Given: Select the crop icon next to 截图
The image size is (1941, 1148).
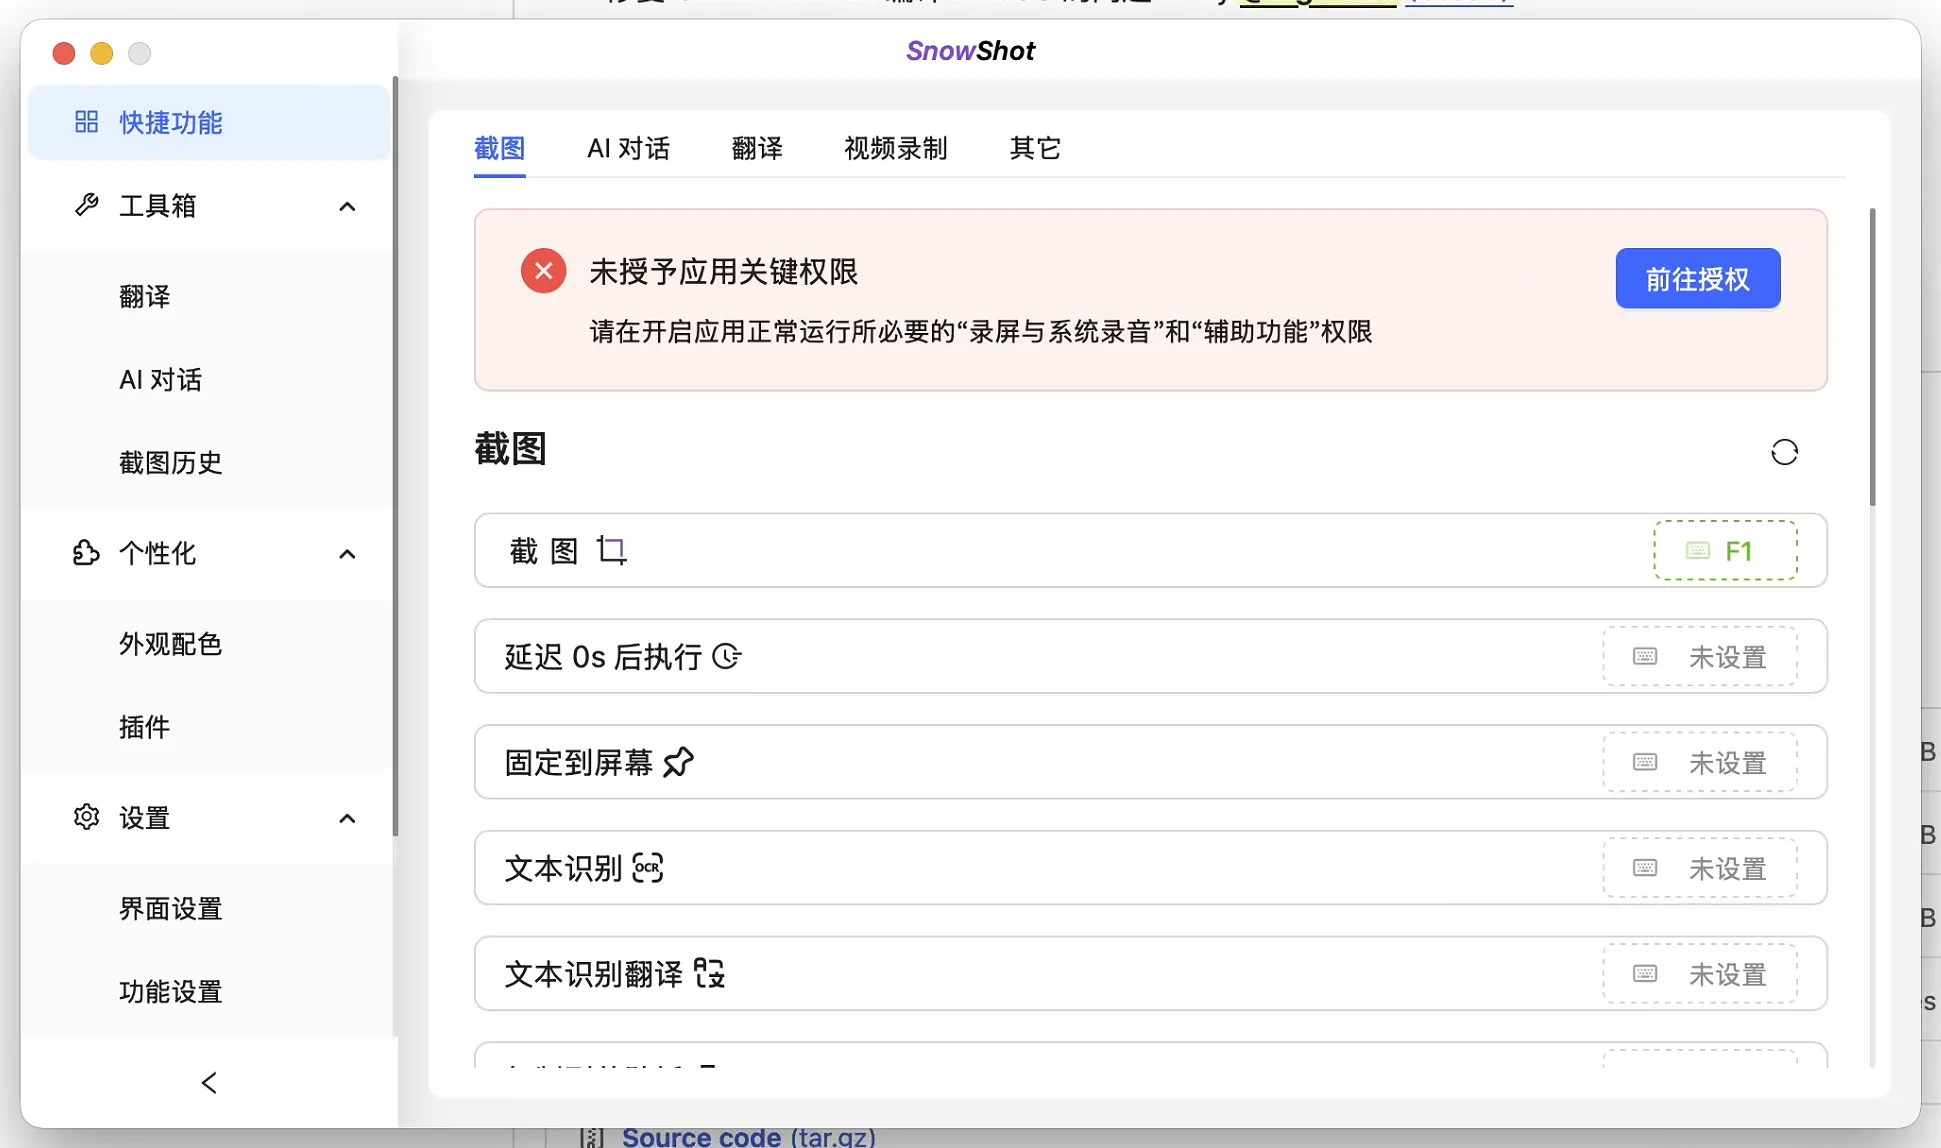Looking at the screenshot, I should point(613,550).
